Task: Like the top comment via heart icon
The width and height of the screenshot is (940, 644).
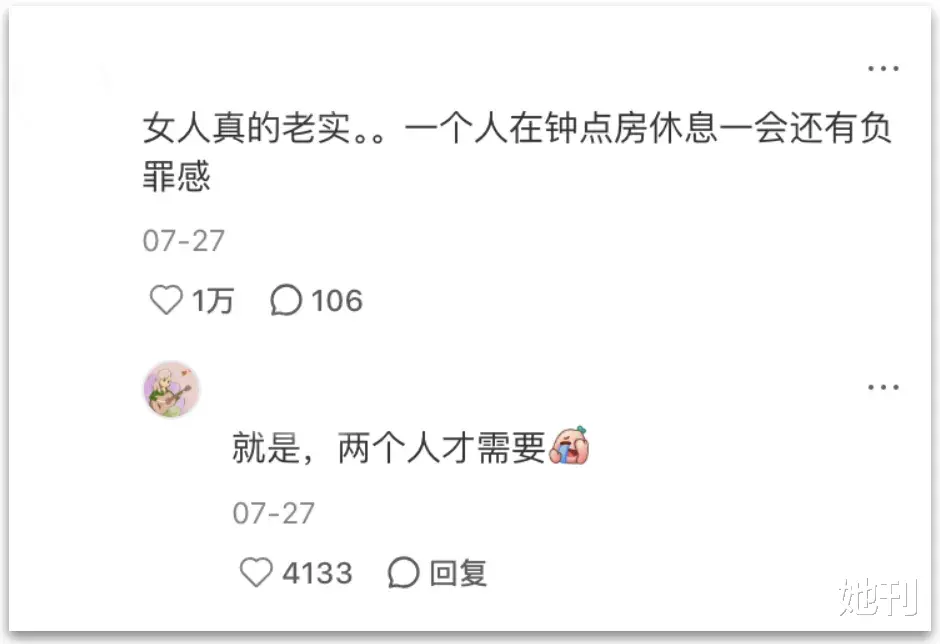Action: click(166, 299)
